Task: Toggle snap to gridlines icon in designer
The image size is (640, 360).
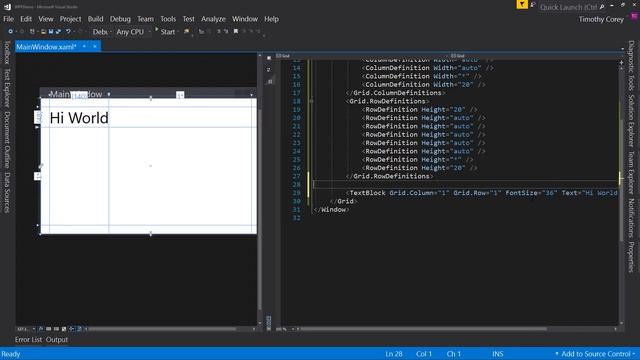Action: pos(56,329)
